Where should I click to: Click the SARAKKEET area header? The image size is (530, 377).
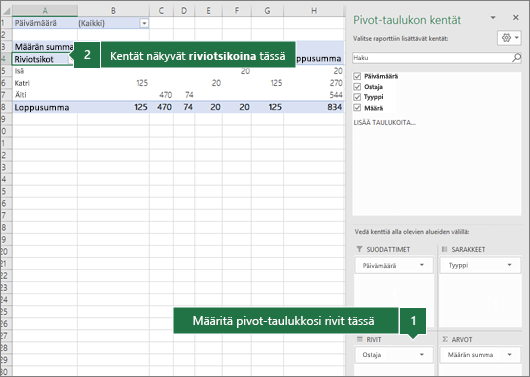click(x=468, y=249)
